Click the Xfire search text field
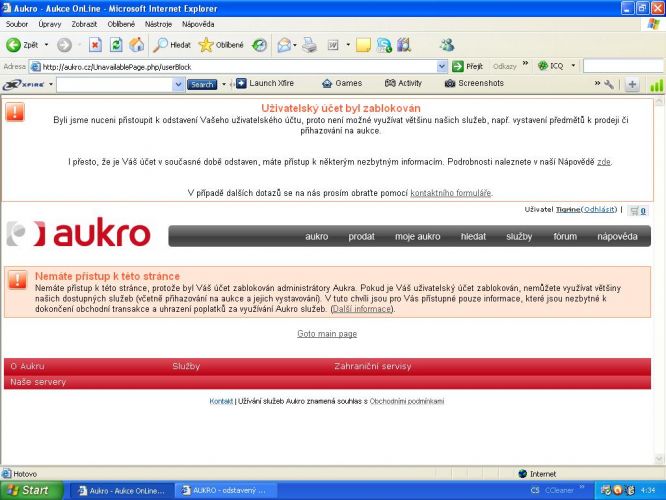666x500 pixels. (115, 85)
